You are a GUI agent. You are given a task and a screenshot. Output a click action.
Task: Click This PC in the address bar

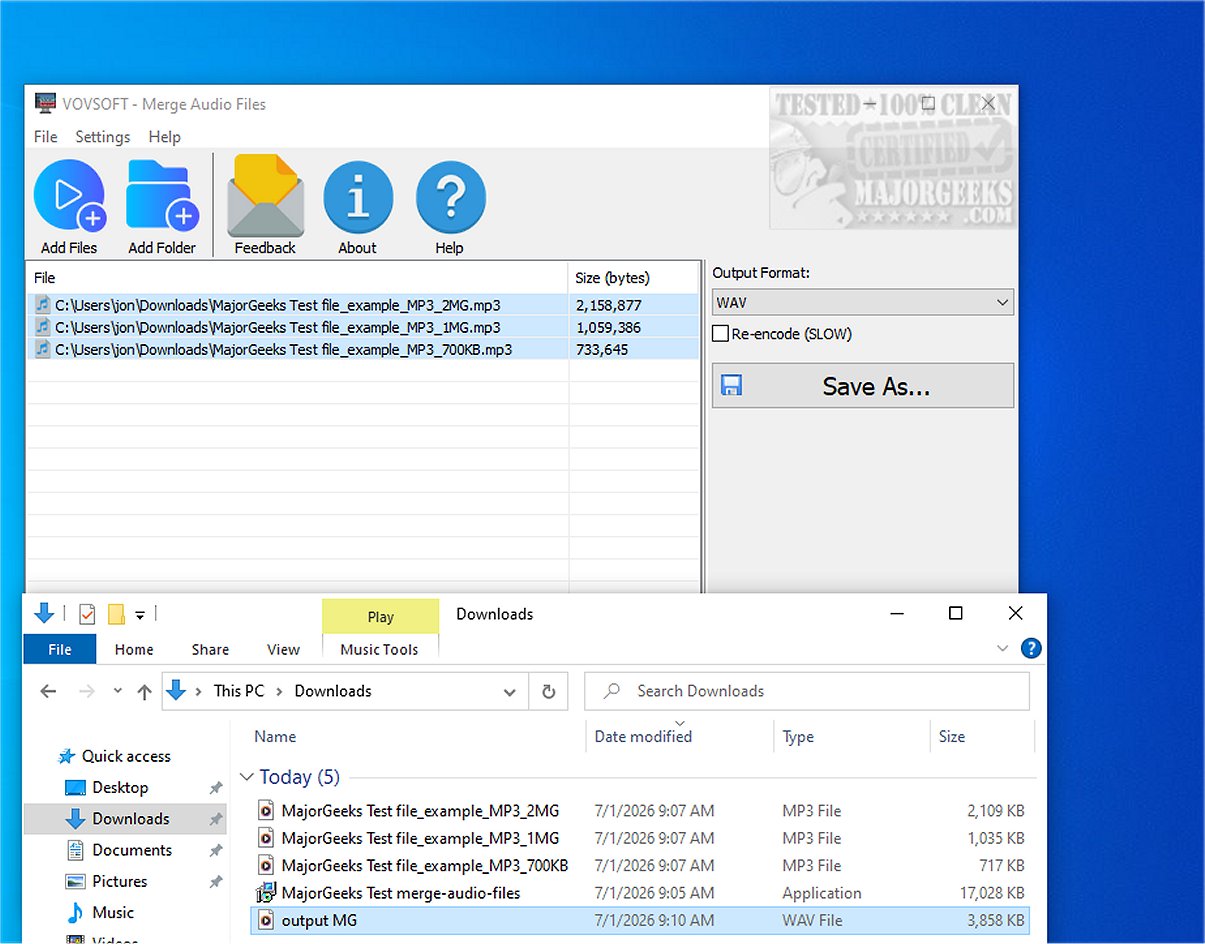coord(239,691)
